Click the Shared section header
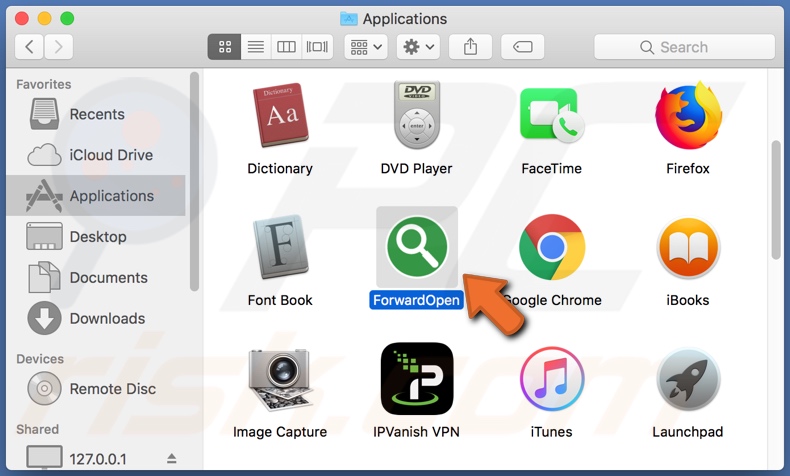This screenshot has width=790, height=476. tap(37, 429)
